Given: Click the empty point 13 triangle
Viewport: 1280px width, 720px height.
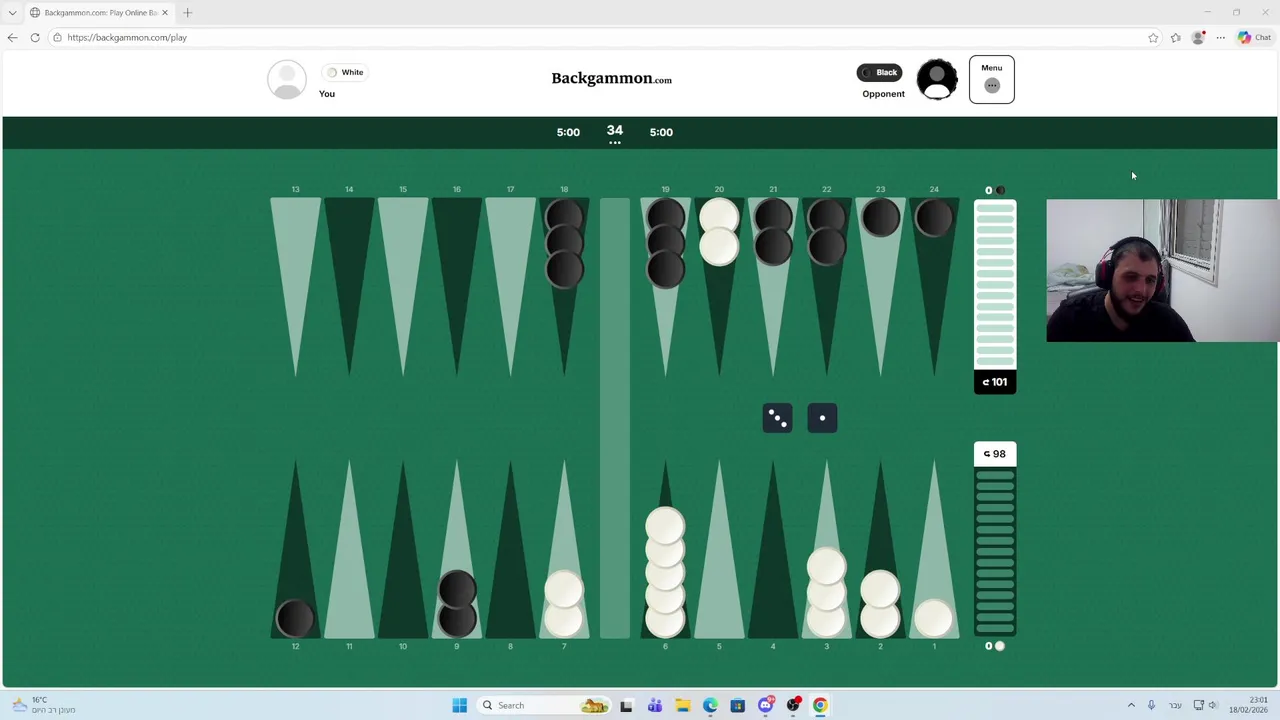Looking at the screenshot, I should (x=295, y=288).
